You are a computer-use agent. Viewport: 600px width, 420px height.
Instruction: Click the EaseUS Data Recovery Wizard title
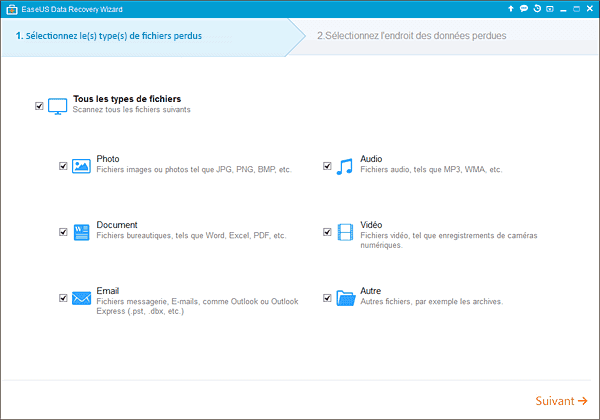(72, 10)
